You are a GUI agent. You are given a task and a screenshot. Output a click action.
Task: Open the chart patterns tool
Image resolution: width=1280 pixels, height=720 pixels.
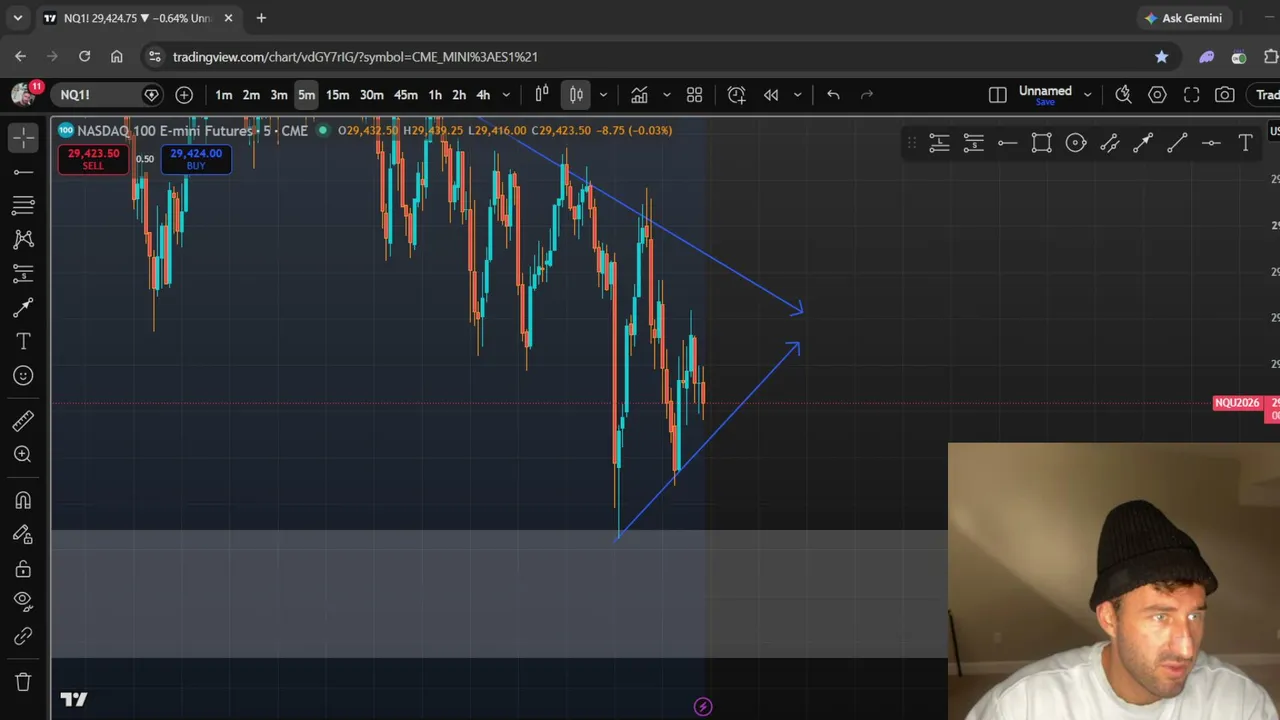(x=23, y=239)
